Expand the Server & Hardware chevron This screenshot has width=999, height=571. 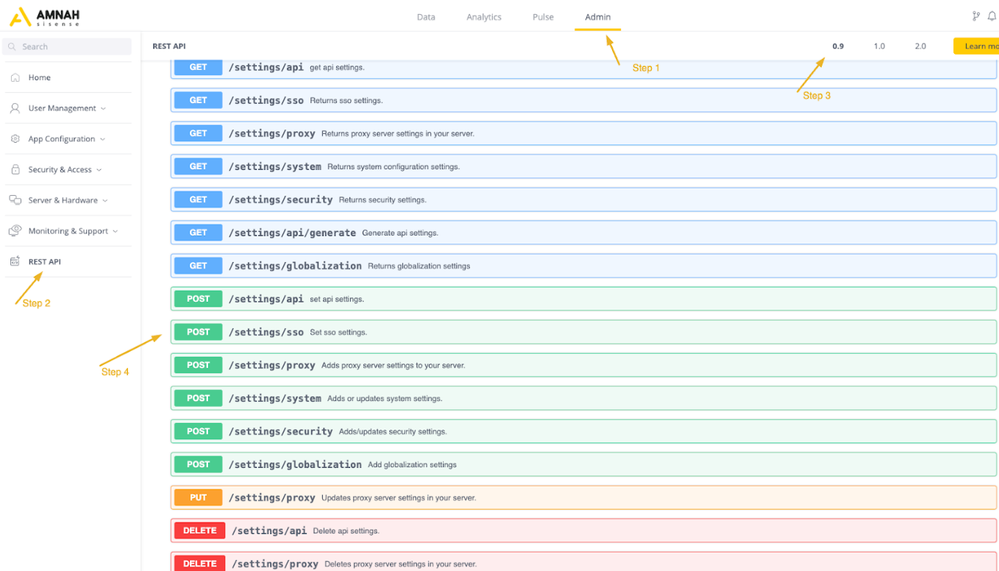pyautogui.click(x=105, y=201)
